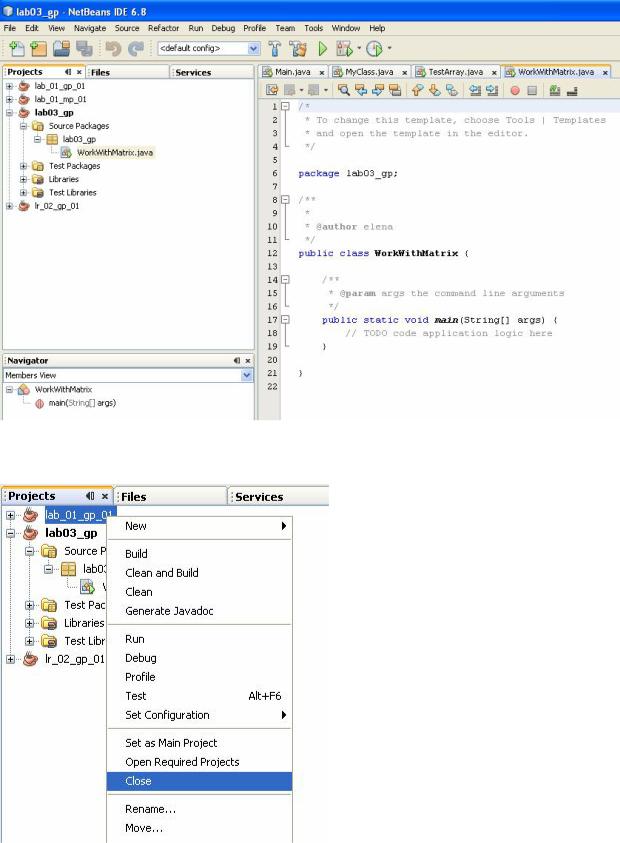Close the WorkWithMatrix.java editor tab
620x843 pixels.
point(605,72)
